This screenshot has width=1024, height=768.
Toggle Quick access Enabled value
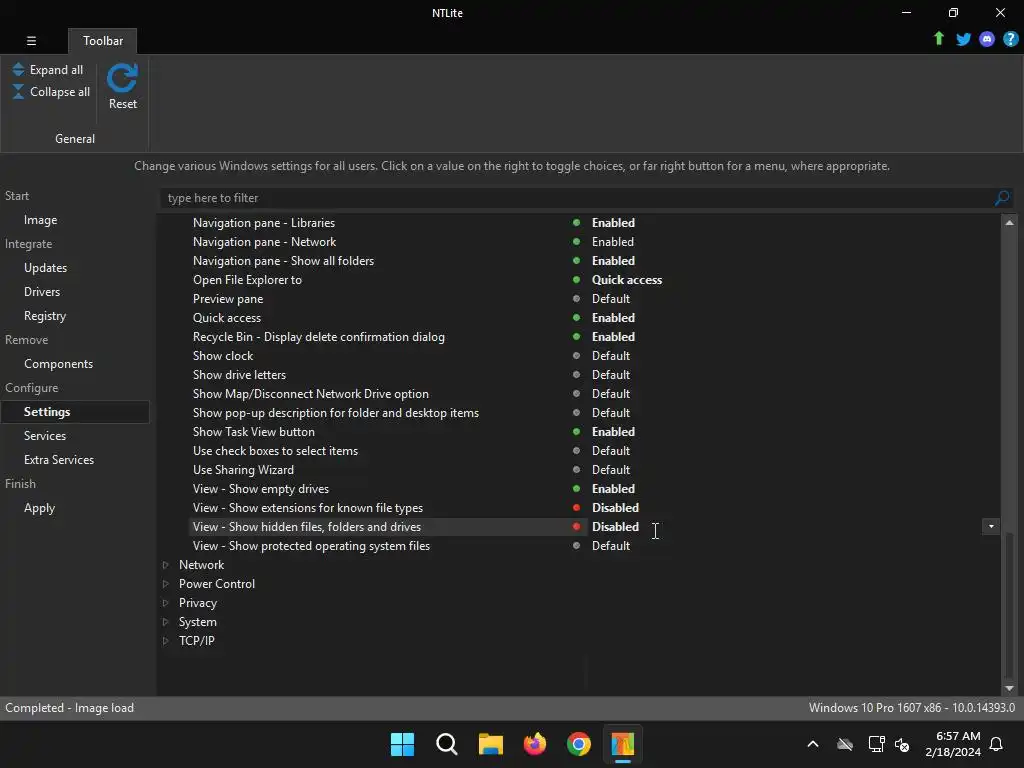pos(613,317)
